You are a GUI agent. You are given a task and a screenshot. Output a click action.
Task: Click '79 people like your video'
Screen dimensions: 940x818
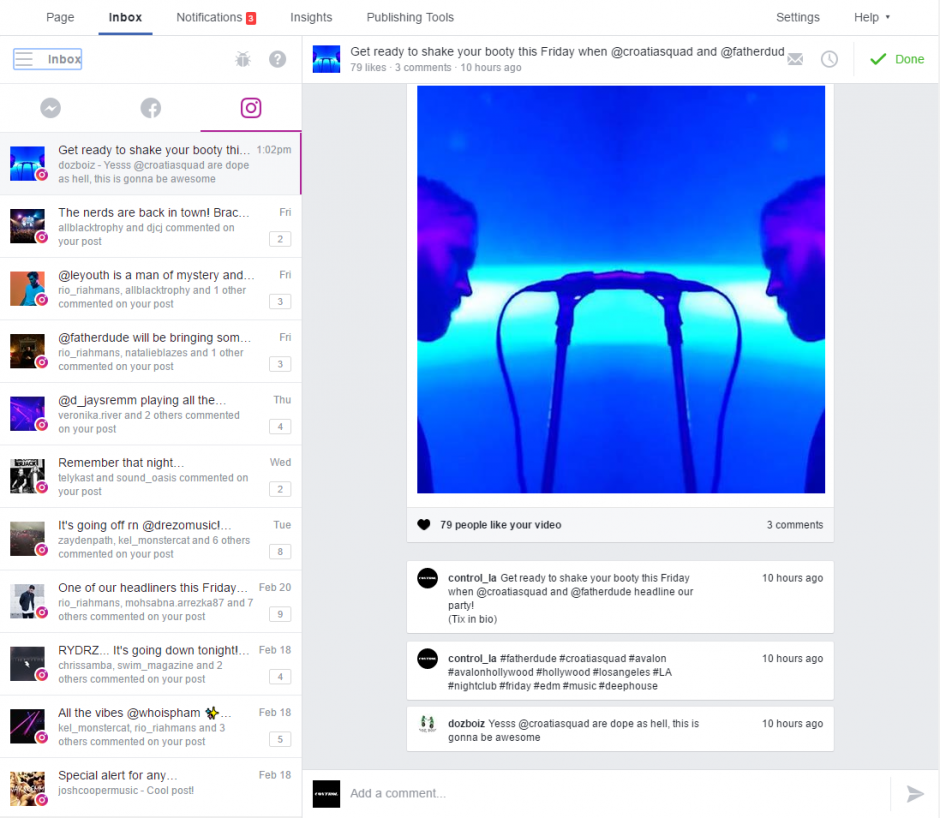point(501,525)
